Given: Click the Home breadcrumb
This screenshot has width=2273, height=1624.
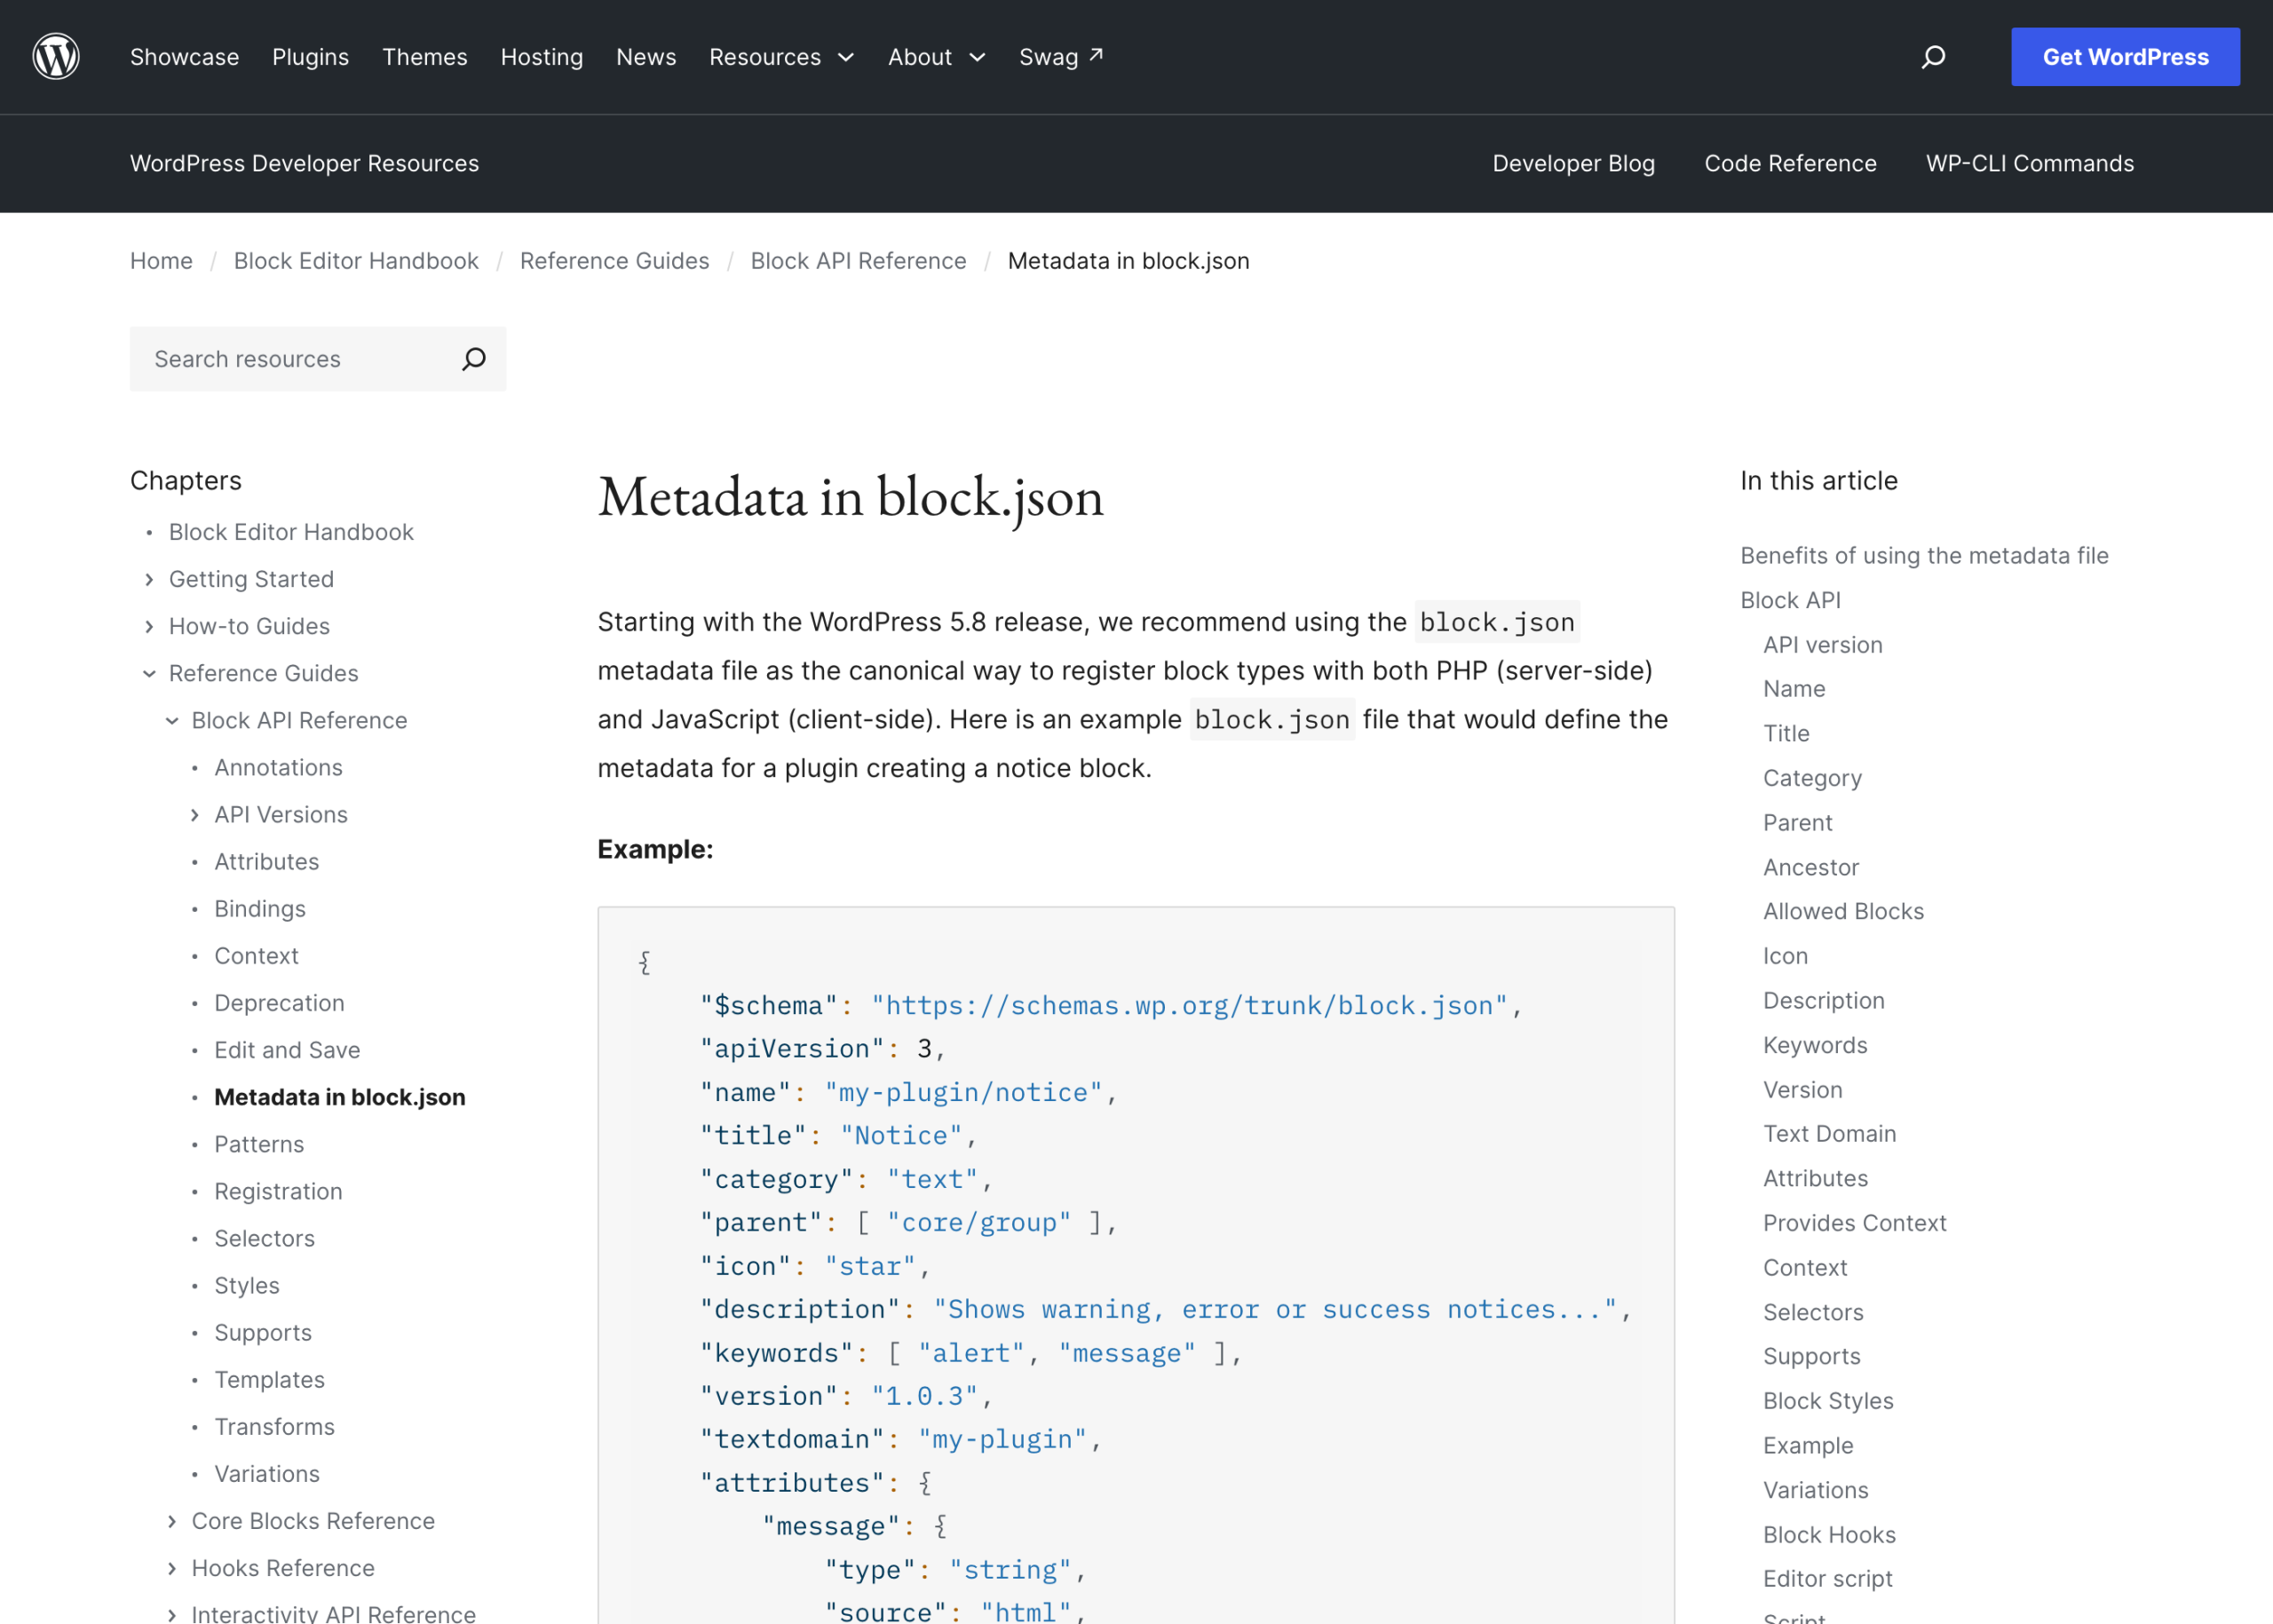Looking at the screenshot, I should (x=161, y=261).
